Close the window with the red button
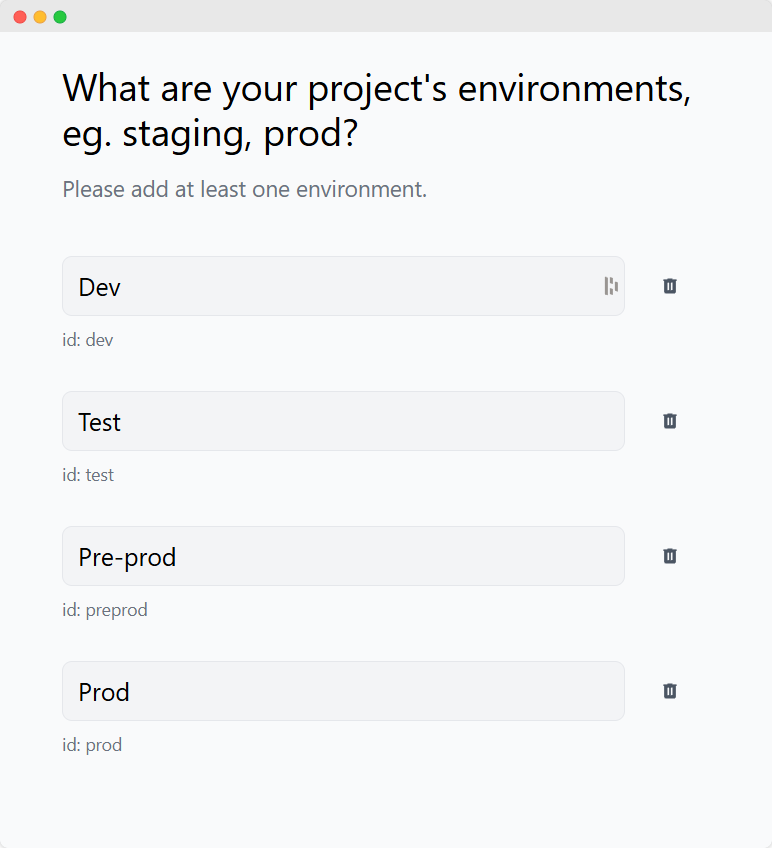Screen dimensions: 772x848 (20, 17)
